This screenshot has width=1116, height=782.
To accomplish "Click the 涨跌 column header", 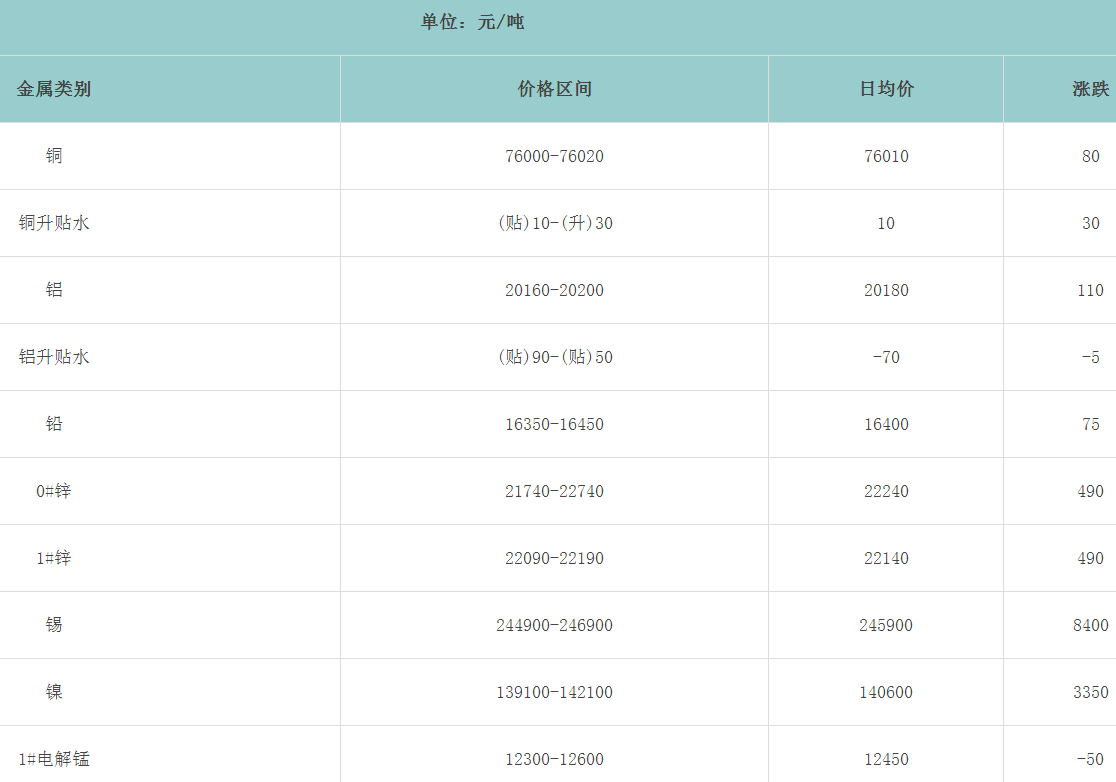I will [1090, 89].
